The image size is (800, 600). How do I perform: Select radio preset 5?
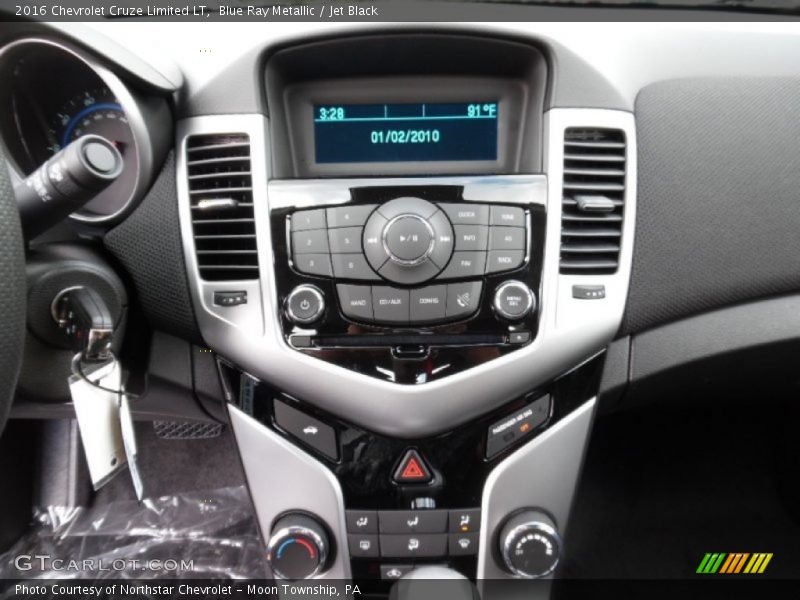[x=346, y=240]
